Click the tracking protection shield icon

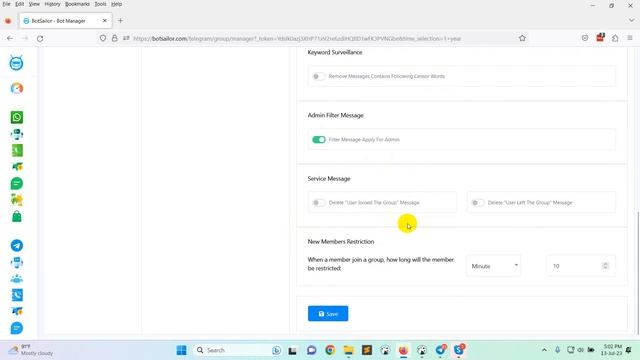point(103,38)
